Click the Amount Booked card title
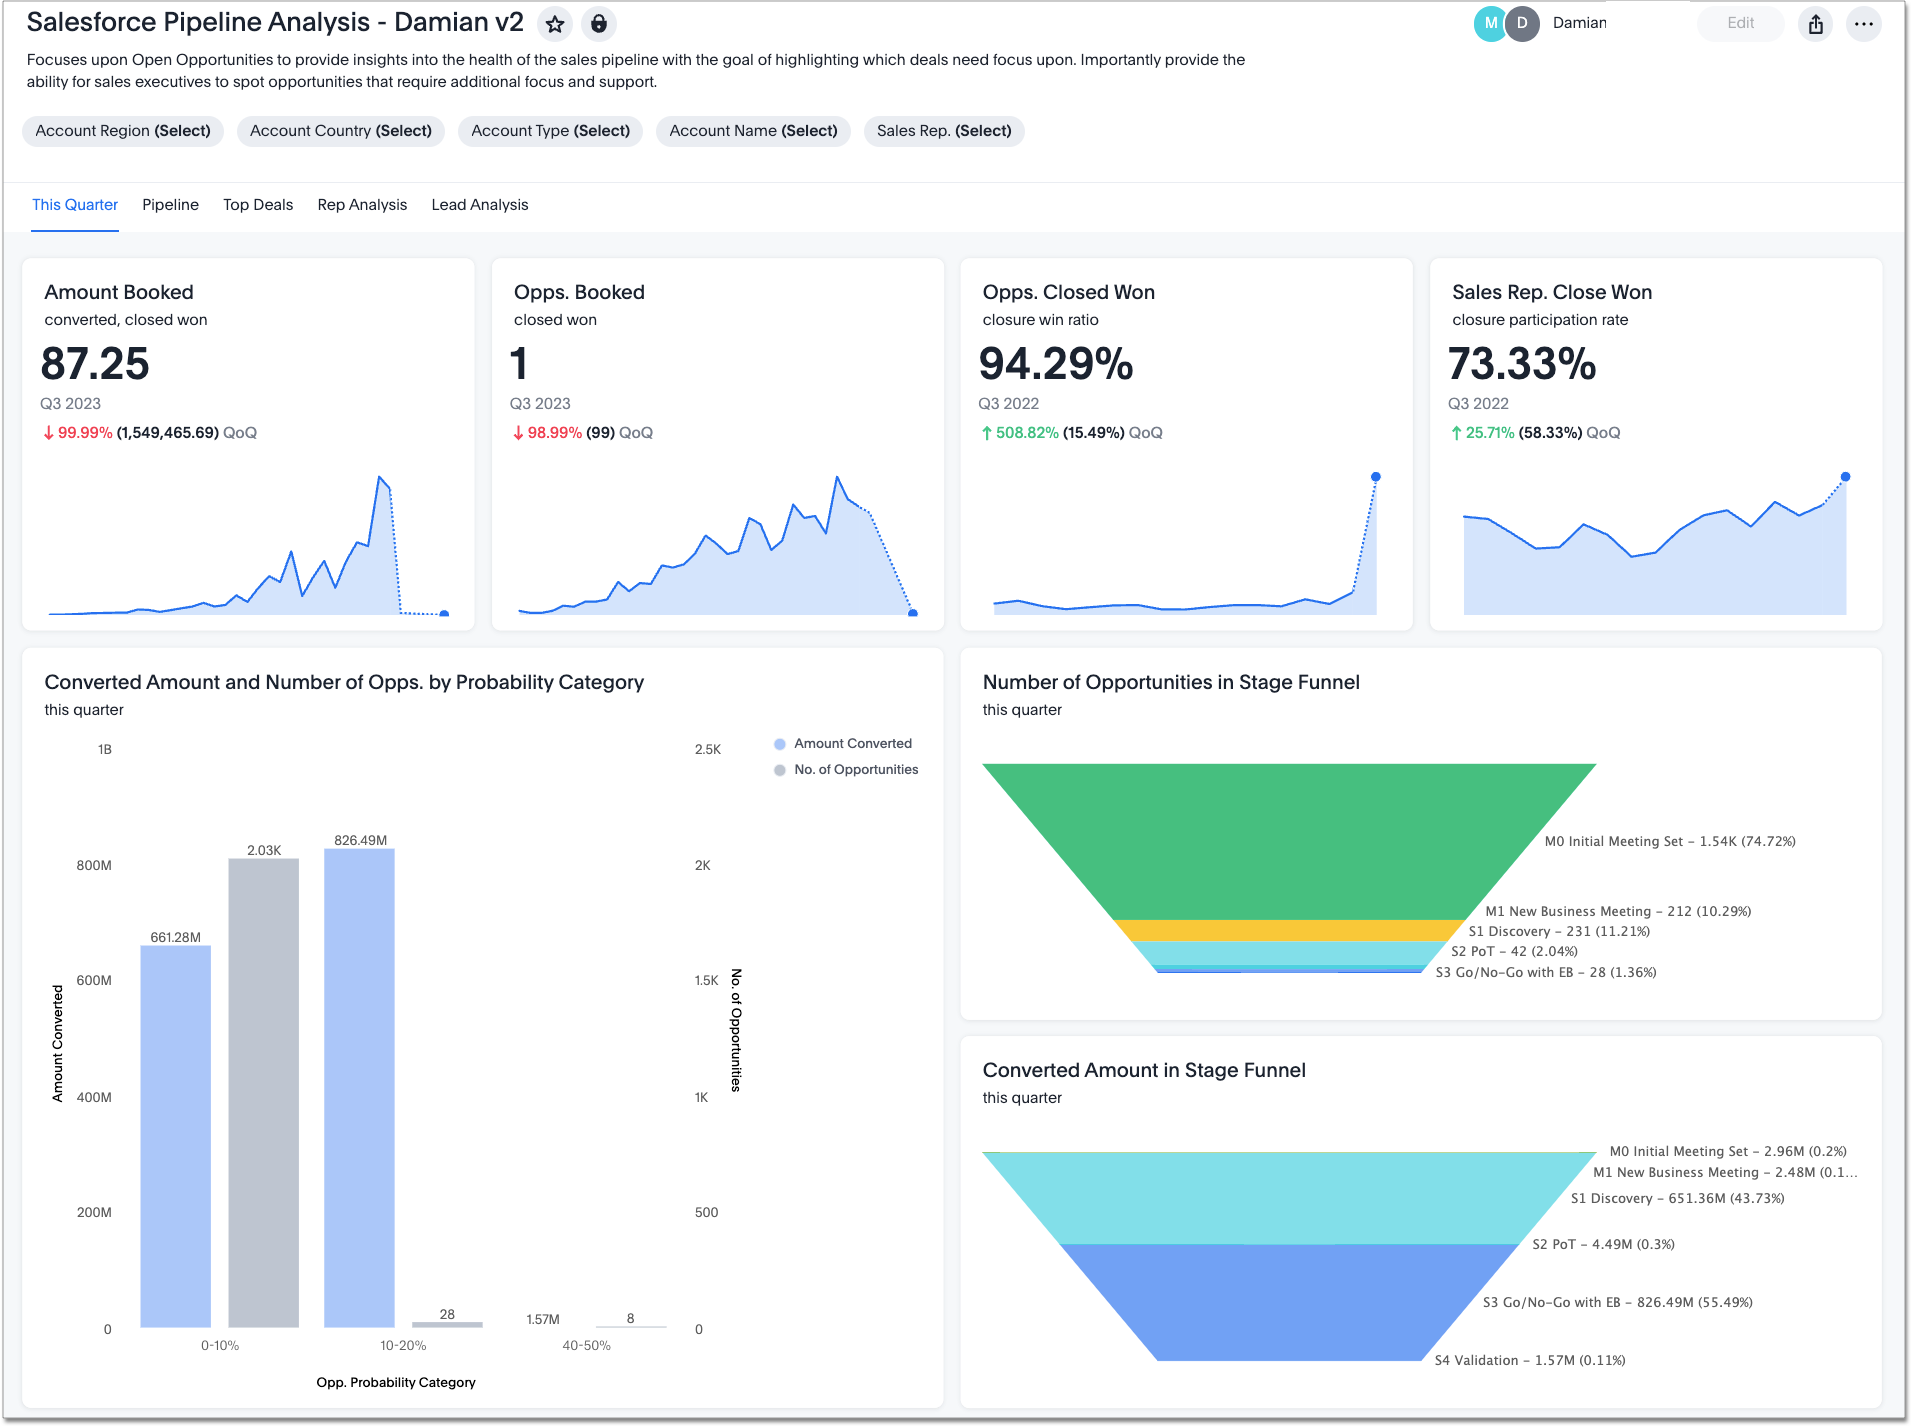 tap(119, 292)
